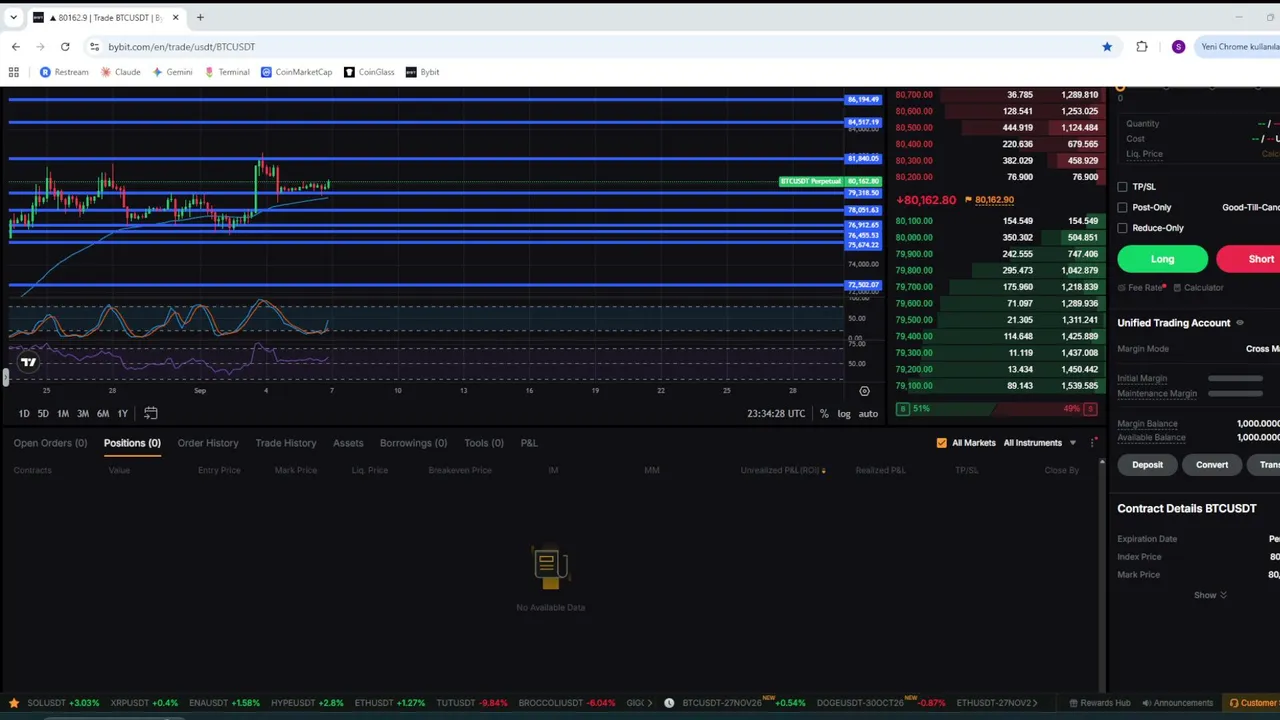Open the chart go-to-date calendar icon
Viewport: 1280px width, 720px height.
pyautogui.click(x=151, y=413)
